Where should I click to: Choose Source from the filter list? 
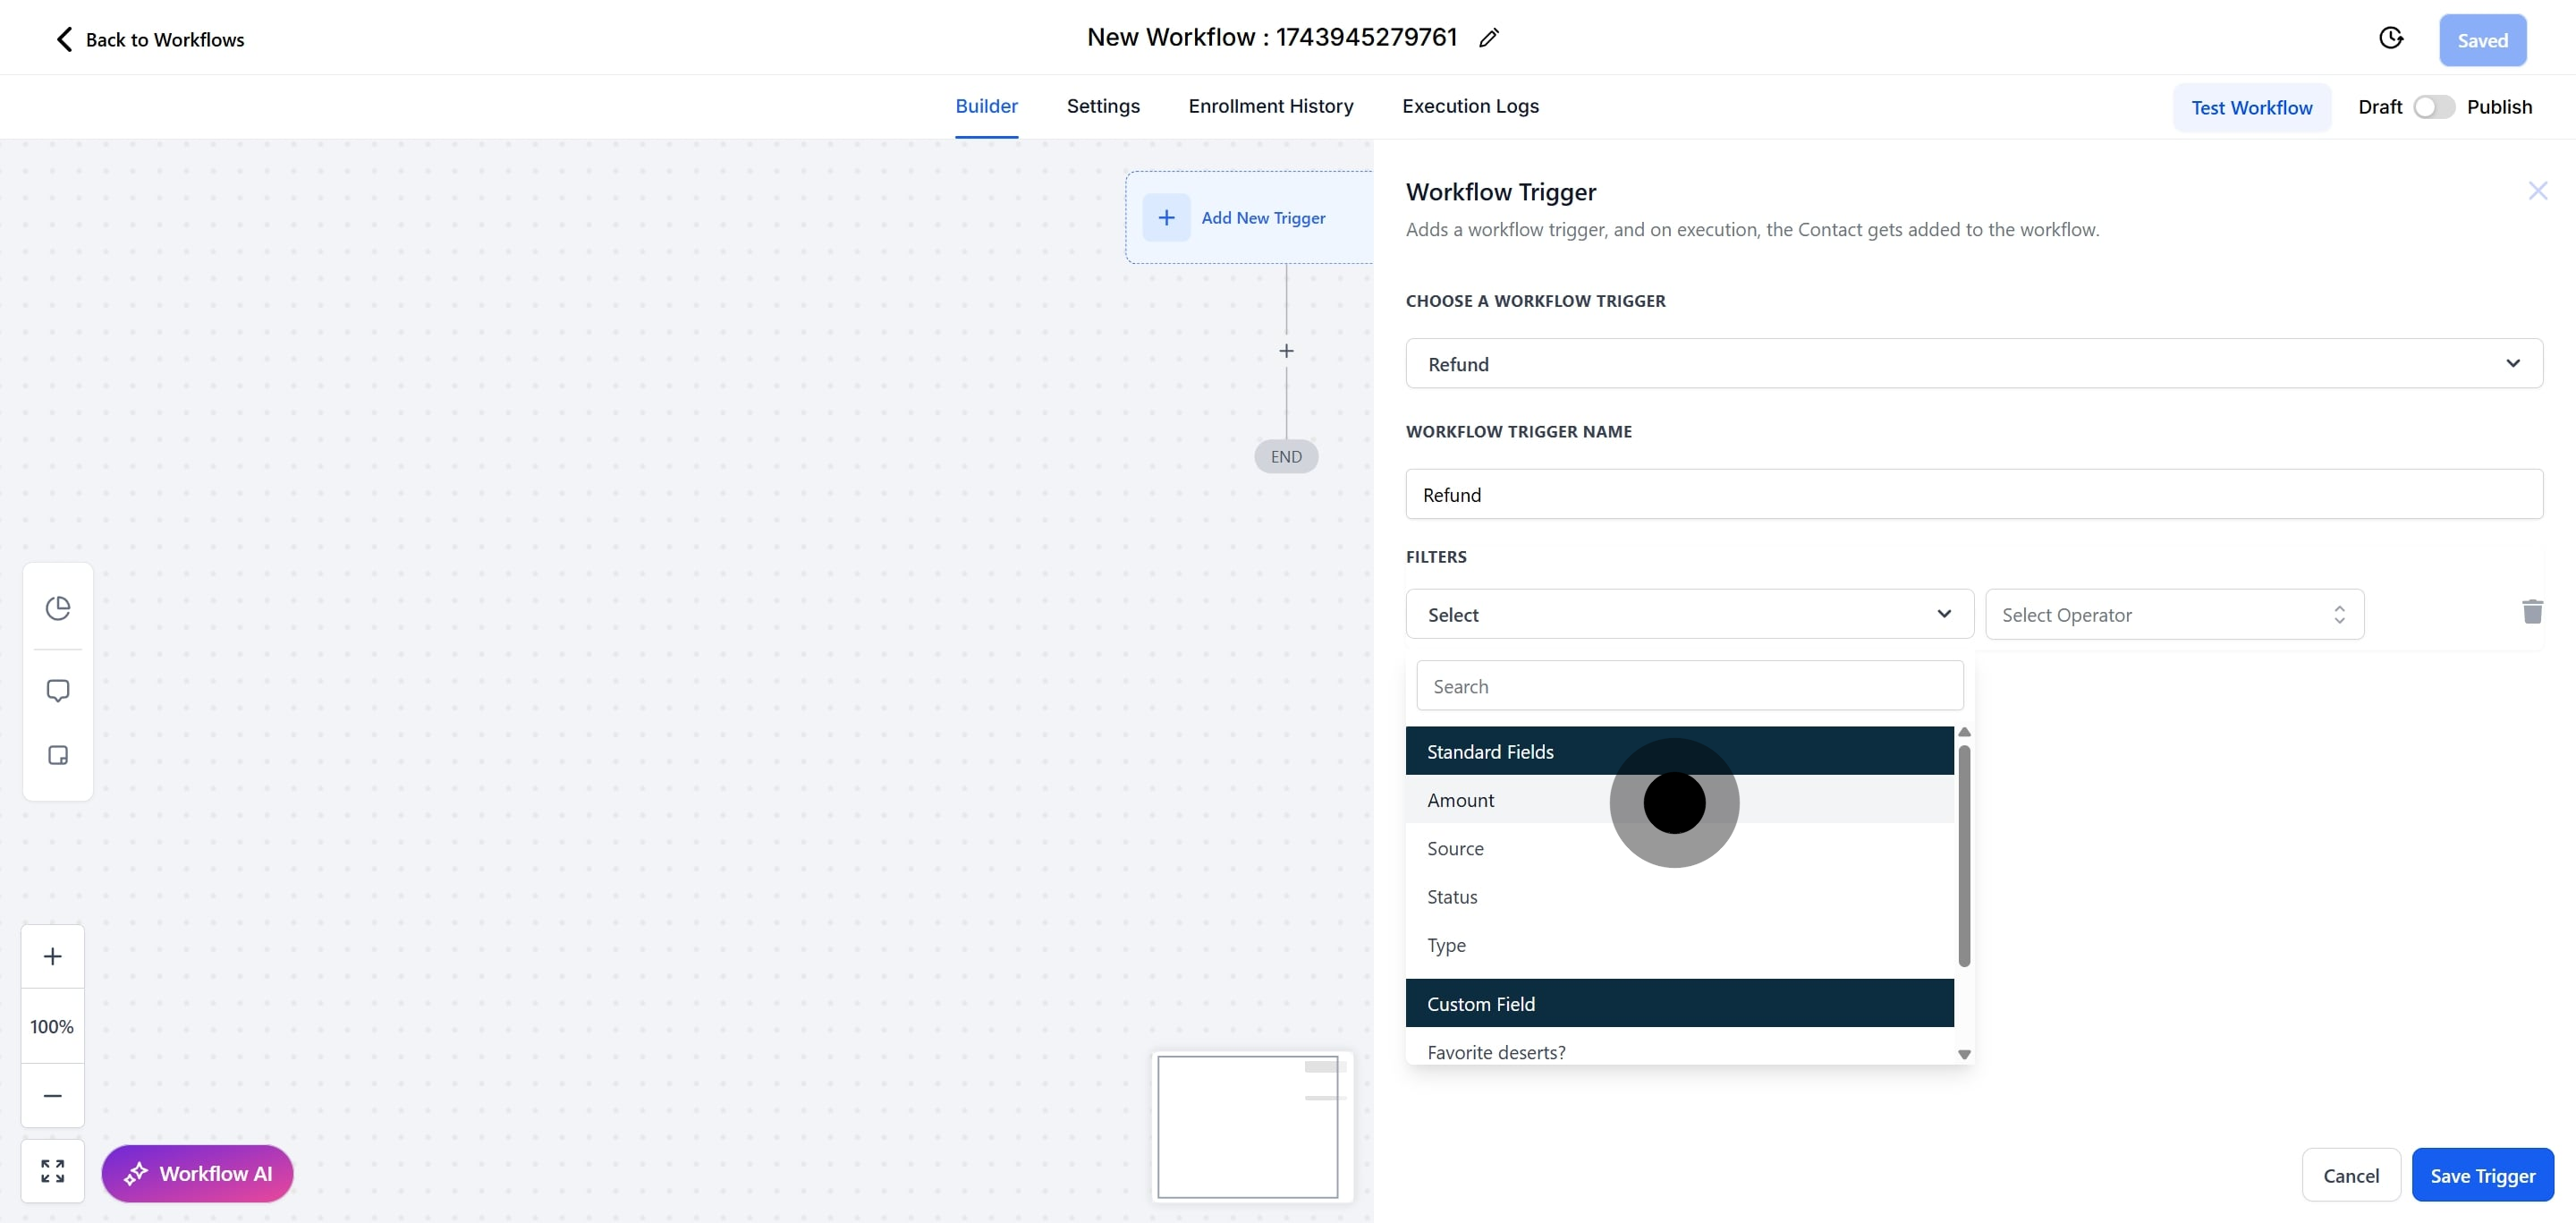pyautogui.click(x=1679, y=848)
